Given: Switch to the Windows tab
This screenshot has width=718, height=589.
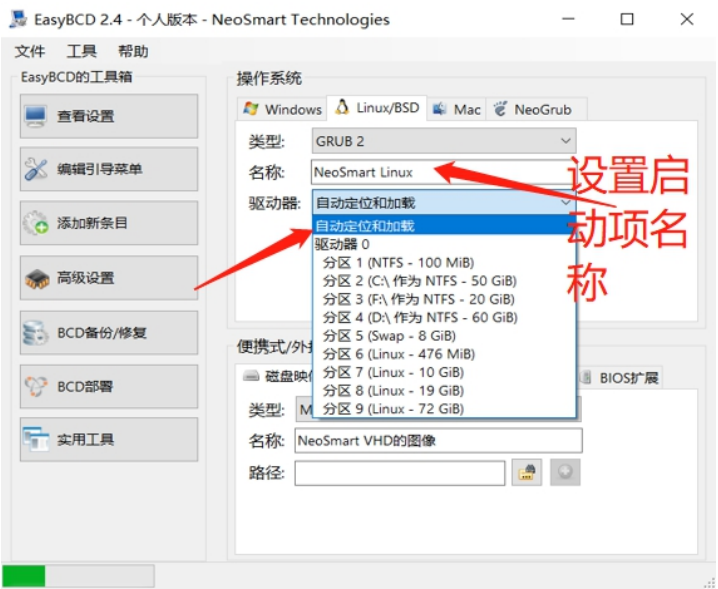Looking at the screenshot, I should pyautogui.click(x=283, y=109).
